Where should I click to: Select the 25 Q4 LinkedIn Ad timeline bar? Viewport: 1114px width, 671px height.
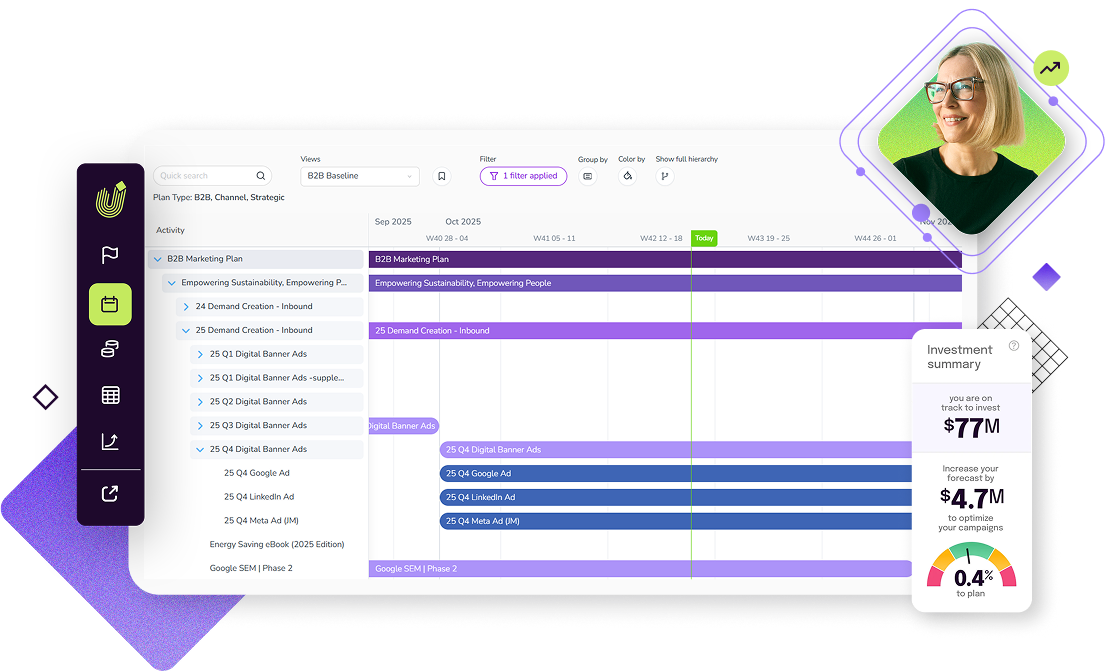(x=675, y=497)
